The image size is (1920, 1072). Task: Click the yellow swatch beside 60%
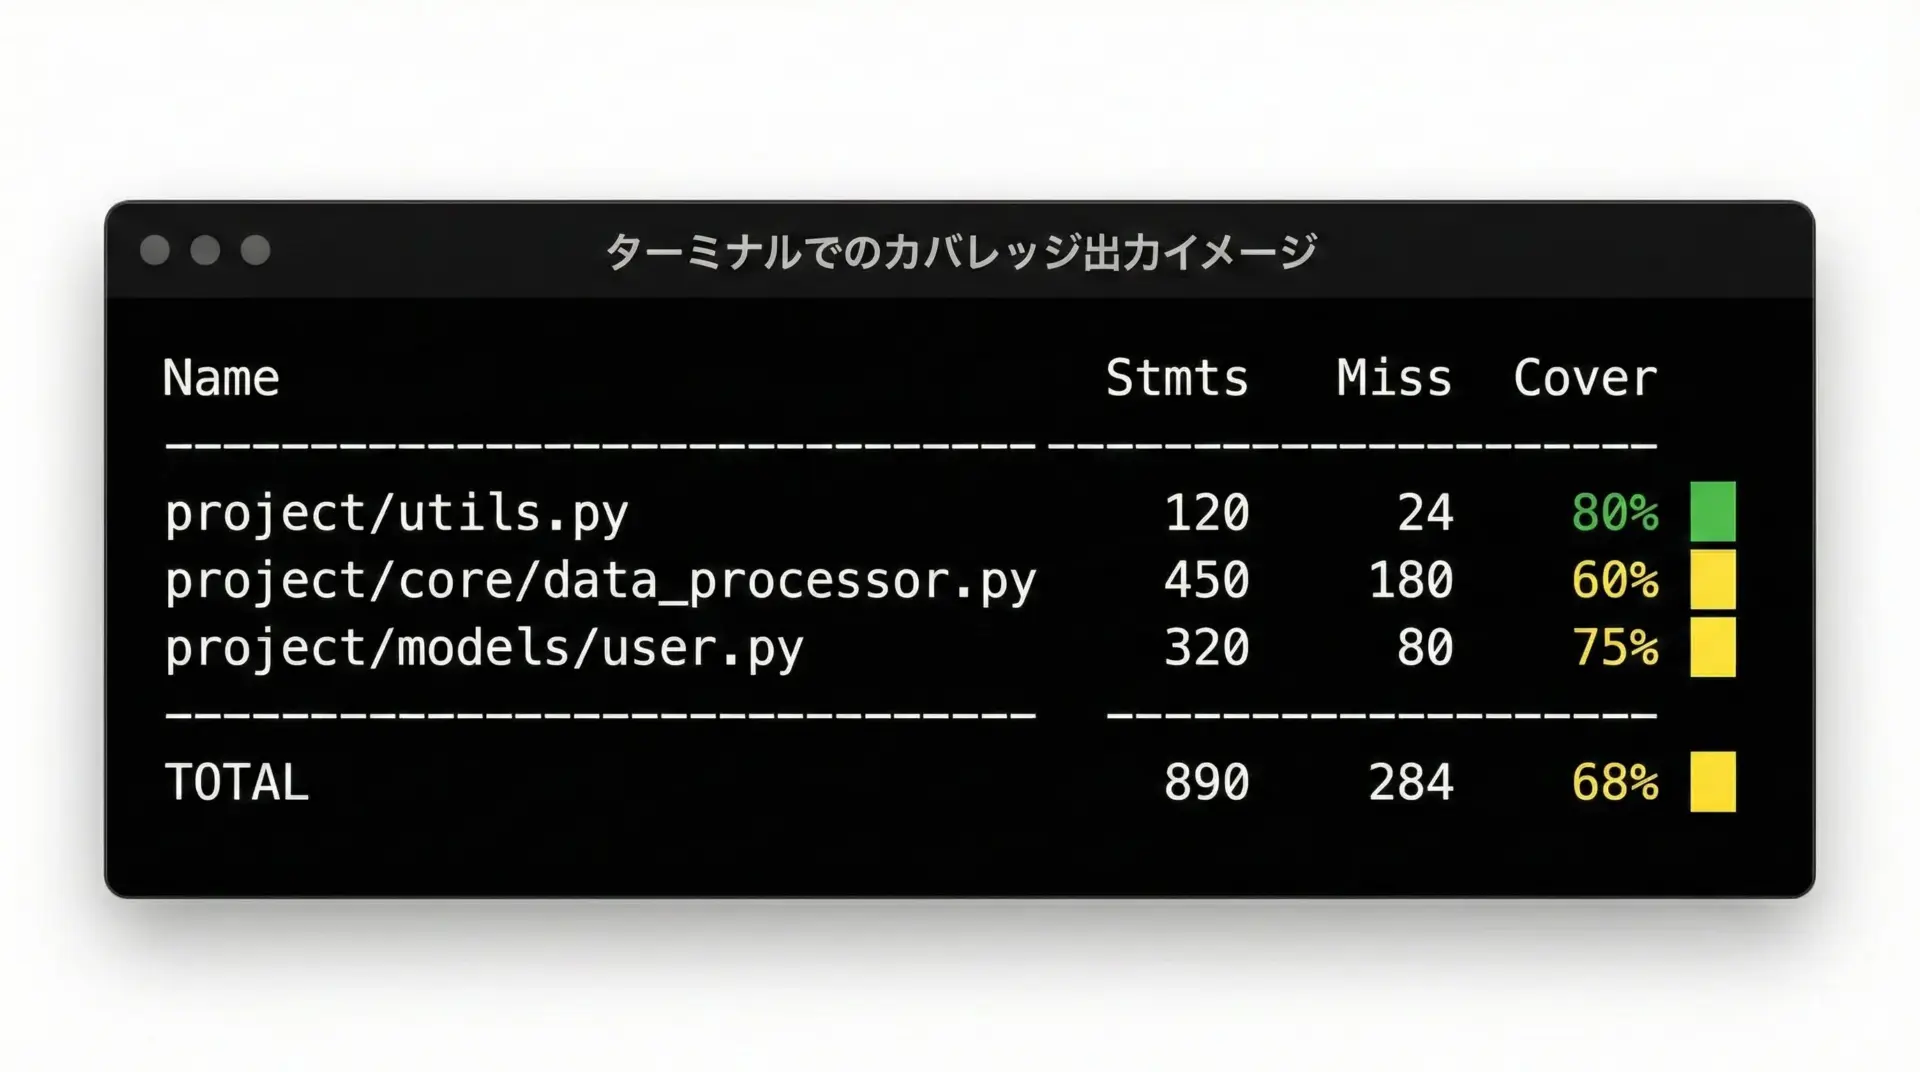pos(1712,580)
